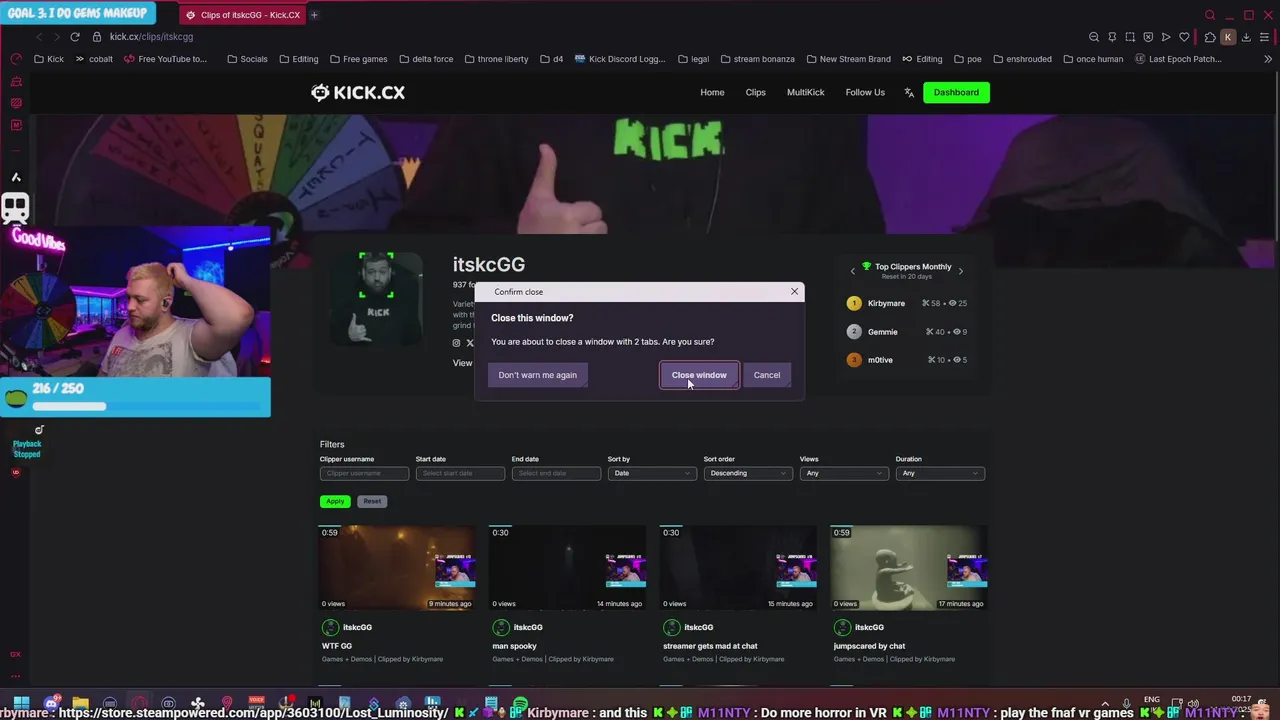Open the delta force bookmarks folder
Screen dimensions: 1280x720
coord(425,59)
